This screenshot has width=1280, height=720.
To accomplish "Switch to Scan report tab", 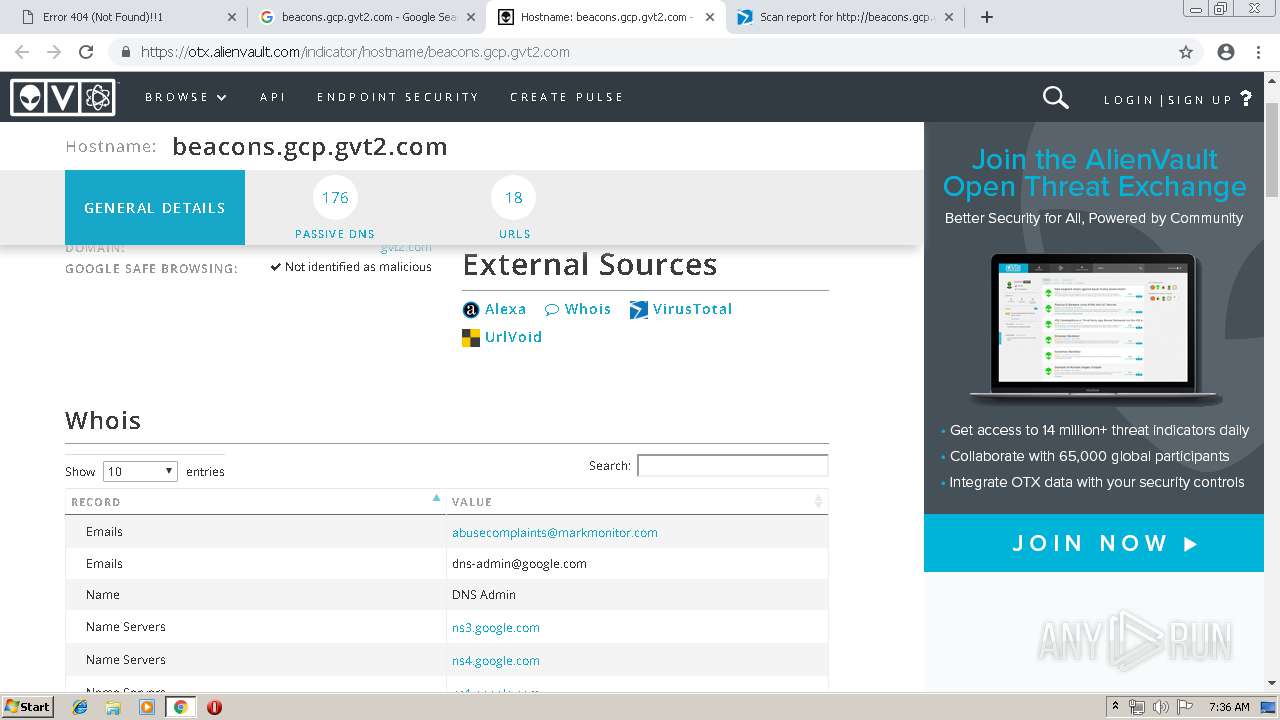I will click(x=843, y=17).
